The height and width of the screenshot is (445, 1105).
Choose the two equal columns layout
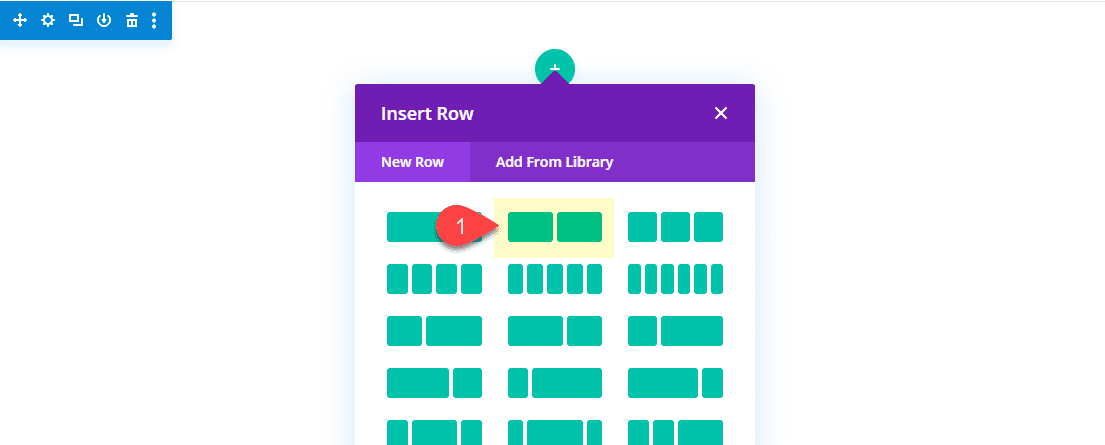pos(555,227)
